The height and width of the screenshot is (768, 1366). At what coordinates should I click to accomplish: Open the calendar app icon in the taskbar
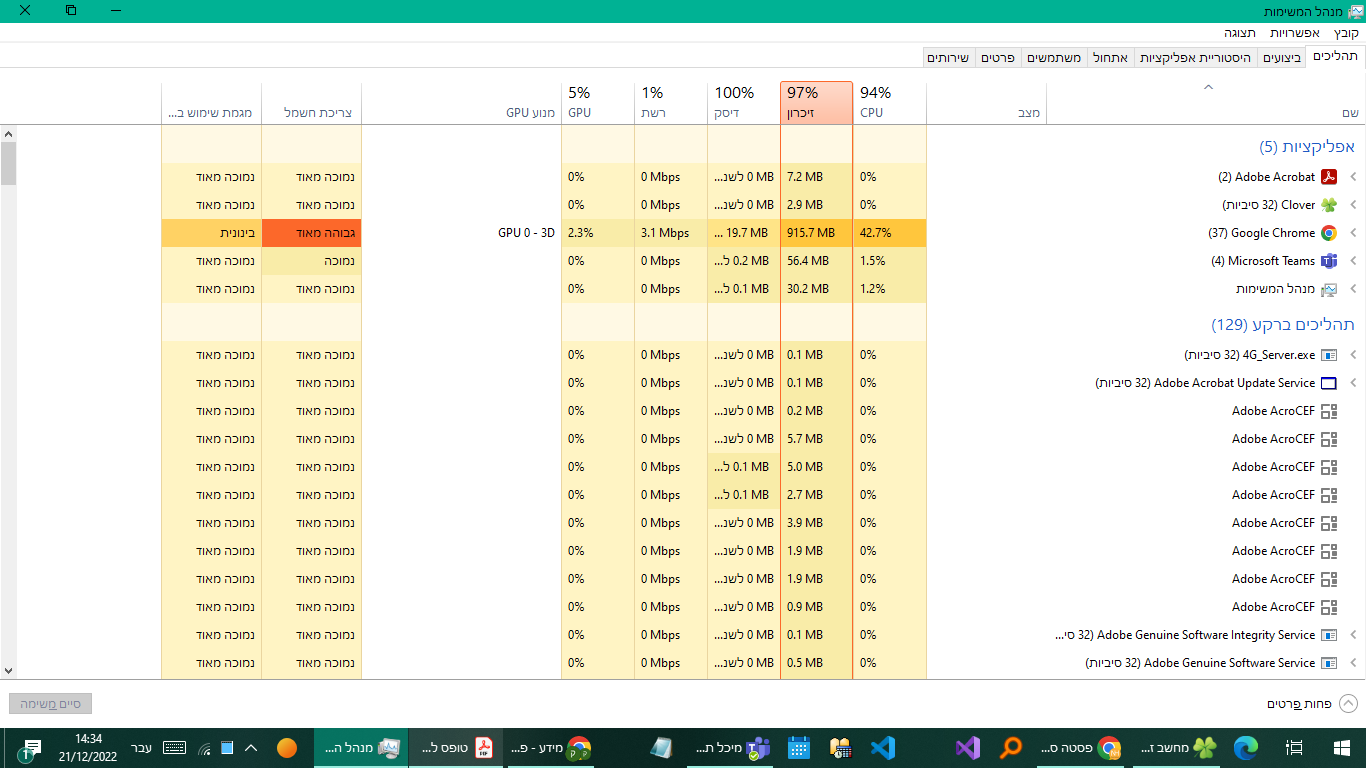click(x=798, y=748)
